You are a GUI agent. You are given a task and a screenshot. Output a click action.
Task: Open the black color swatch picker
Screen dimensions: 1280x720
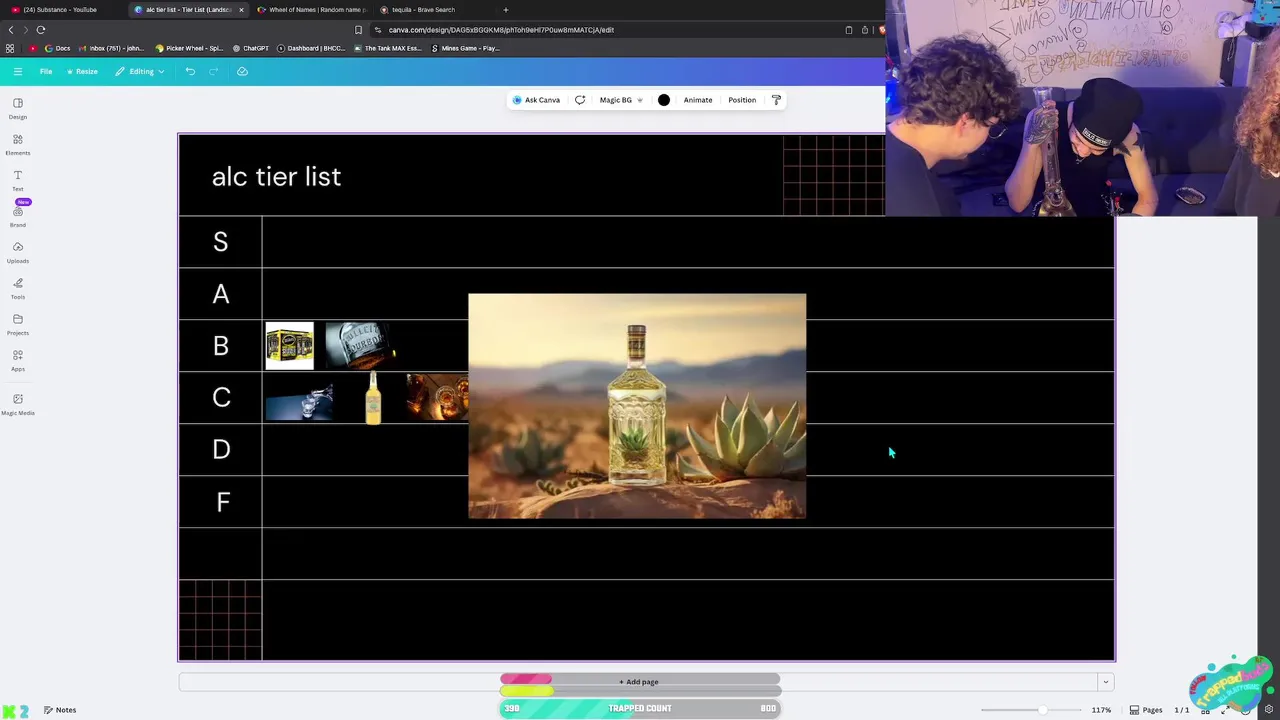click(x=664, y=100)
